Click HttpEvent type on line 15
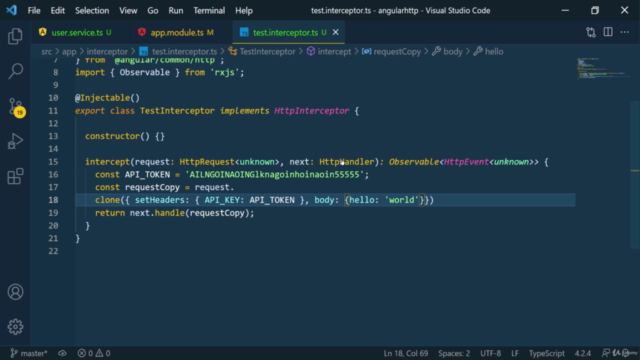This screenshot has width=640, height=360. click(x=466, y=162)
